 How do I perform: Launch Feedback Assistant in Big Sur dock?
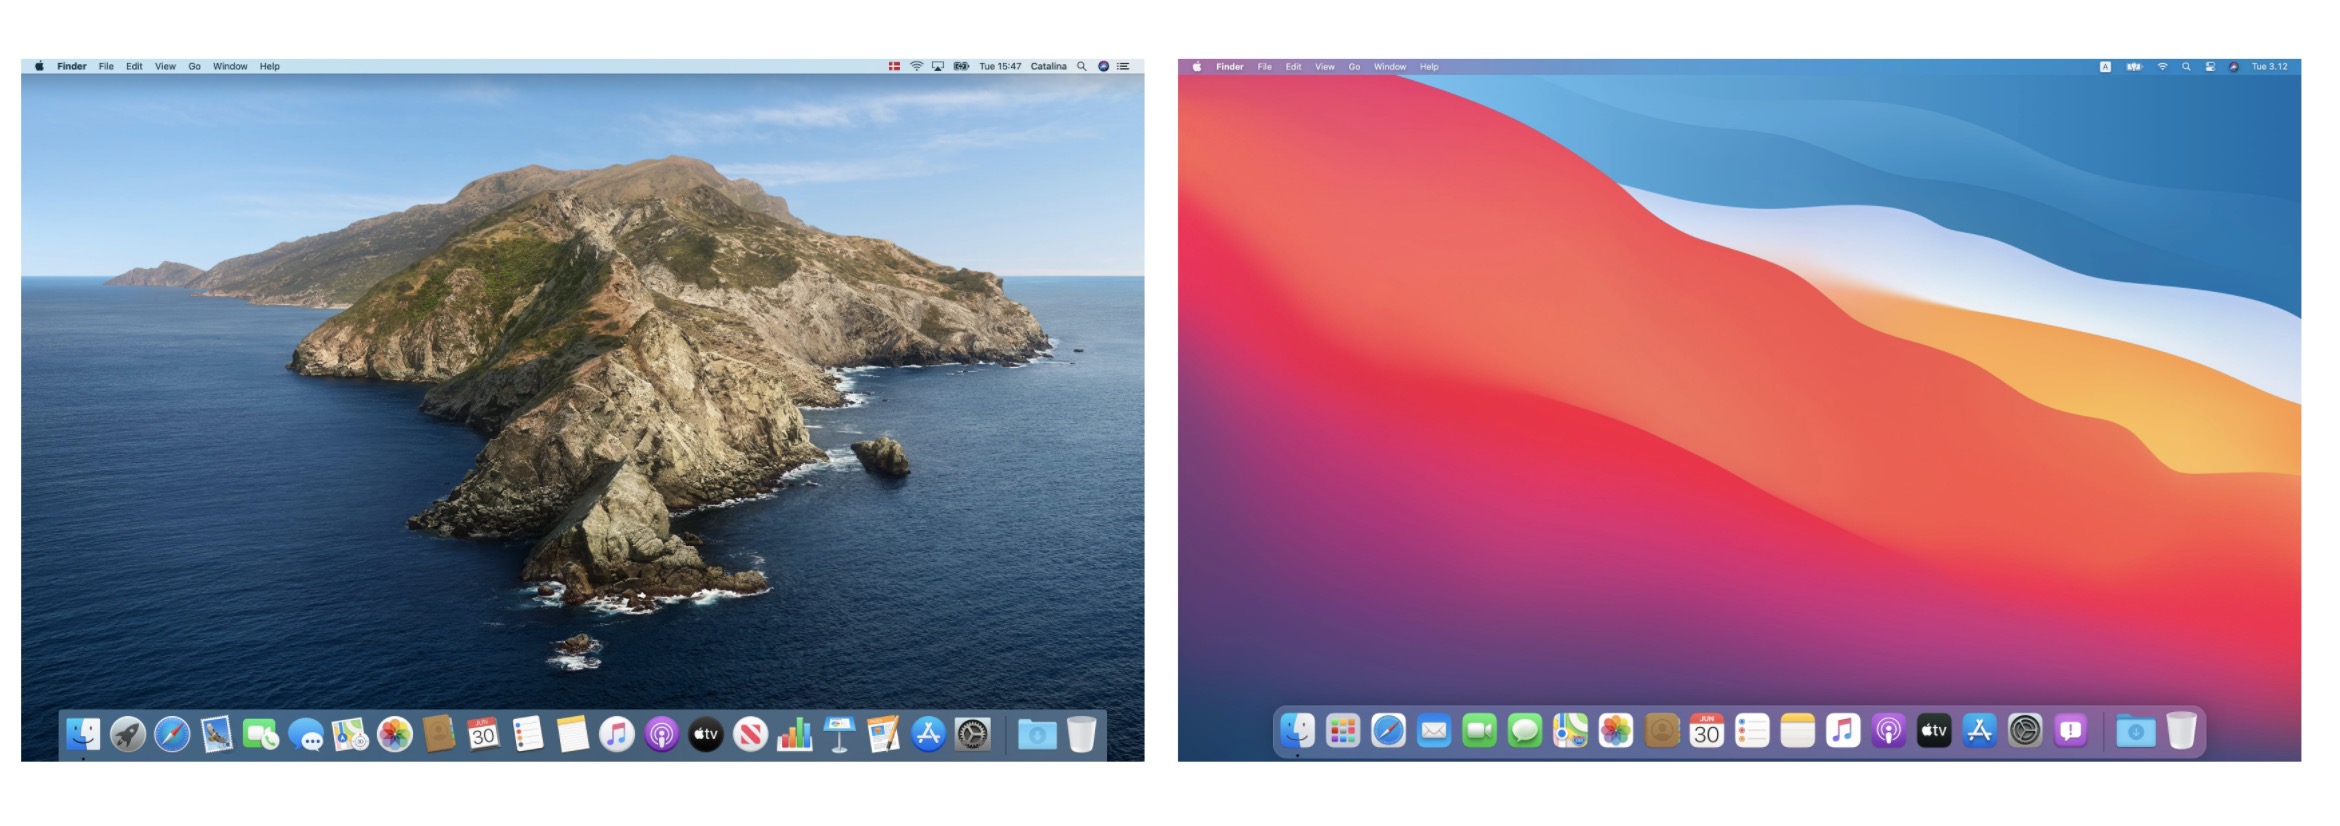(x=2070, y=731)
